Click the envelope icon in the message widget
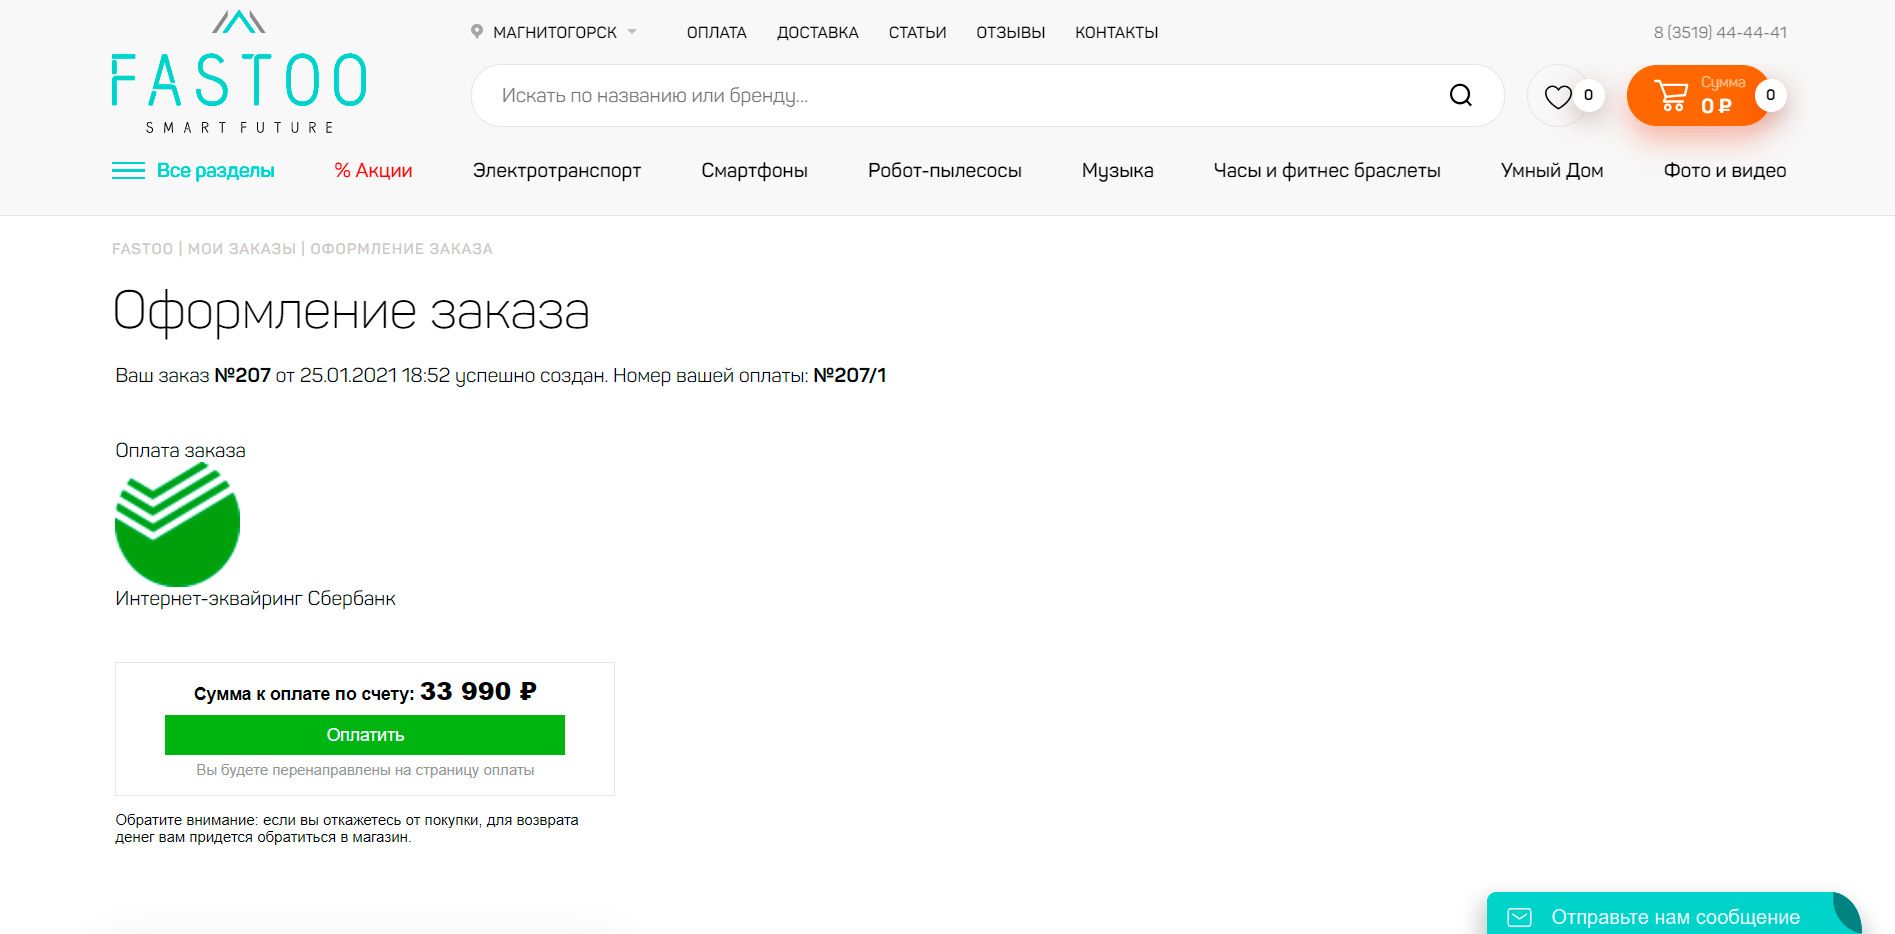Viewport: 1895px width, 934px height. coord(1519,917)
